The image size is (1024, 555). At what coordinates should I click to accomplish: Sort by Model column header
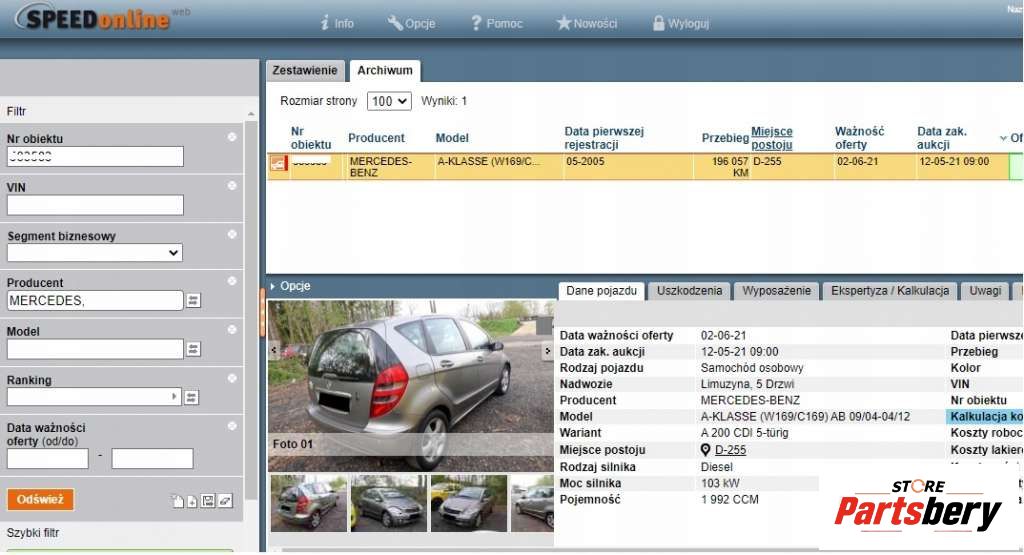452,138
